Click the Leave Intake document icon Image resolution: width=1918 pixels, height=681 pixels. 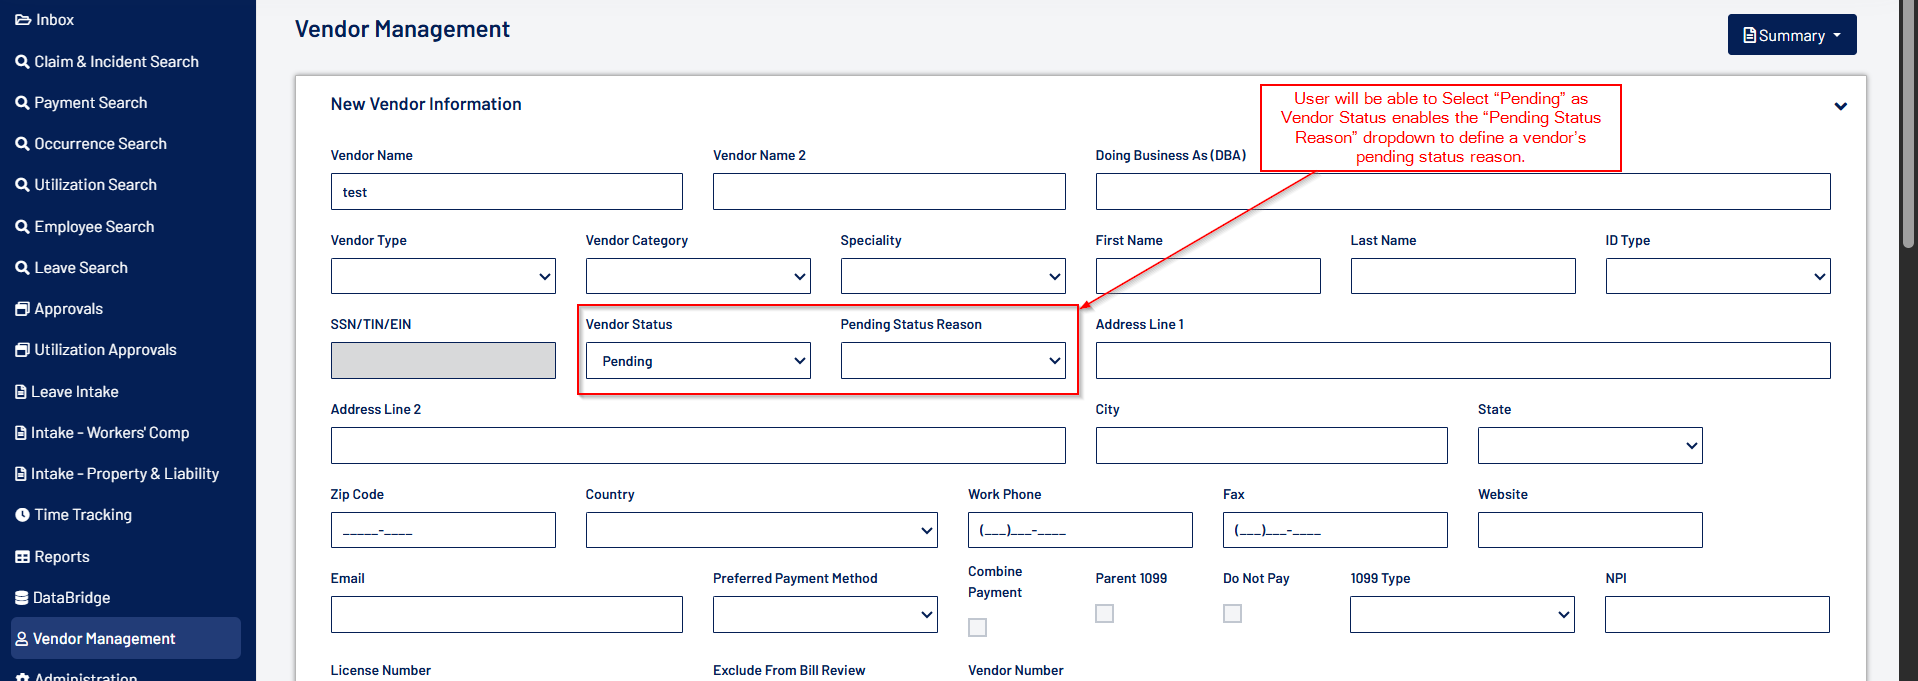tap(21, 392)
